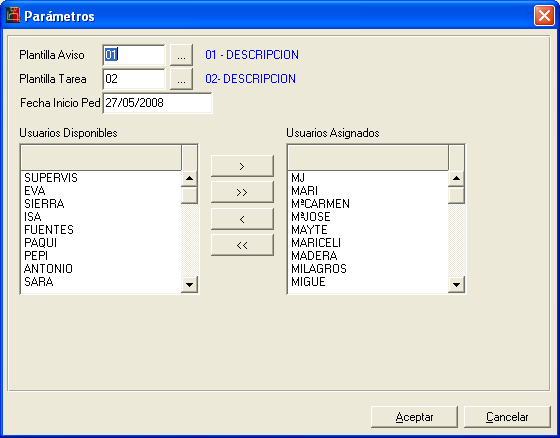
Task: Click up arrow of Usuarios Disponibles scrollbar
Action: point(189,178)
